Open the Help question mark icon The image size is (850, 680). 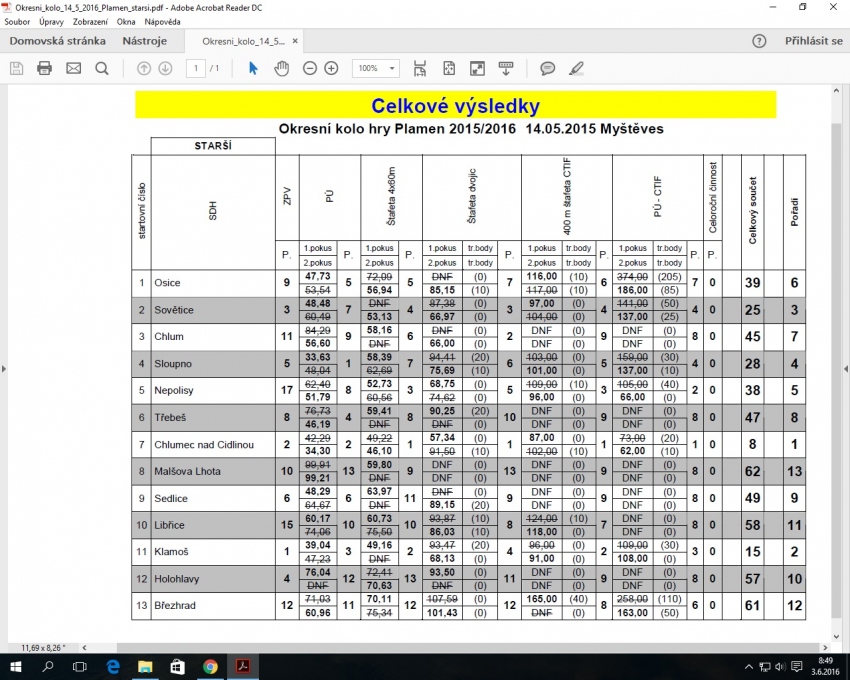point(759,41)
